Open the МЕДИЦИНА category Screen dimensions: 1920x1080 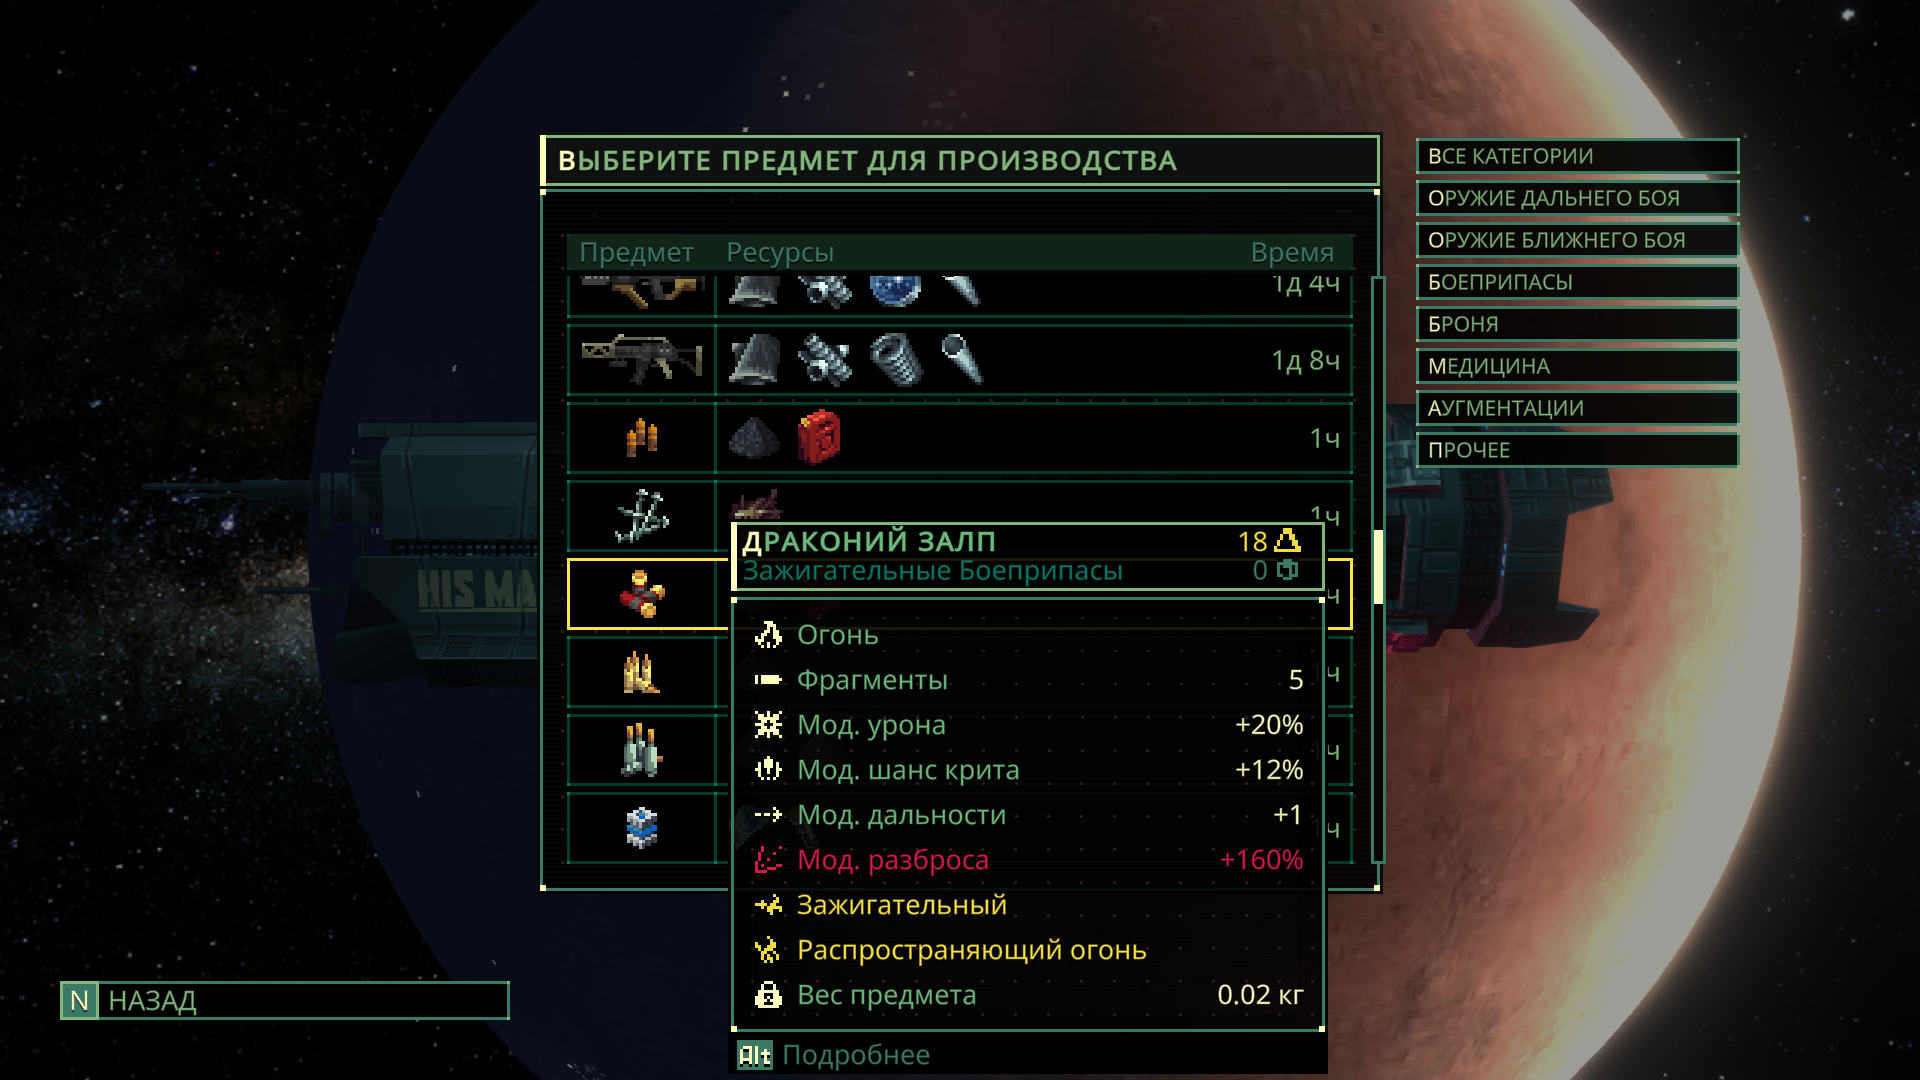click(1577, 366)
